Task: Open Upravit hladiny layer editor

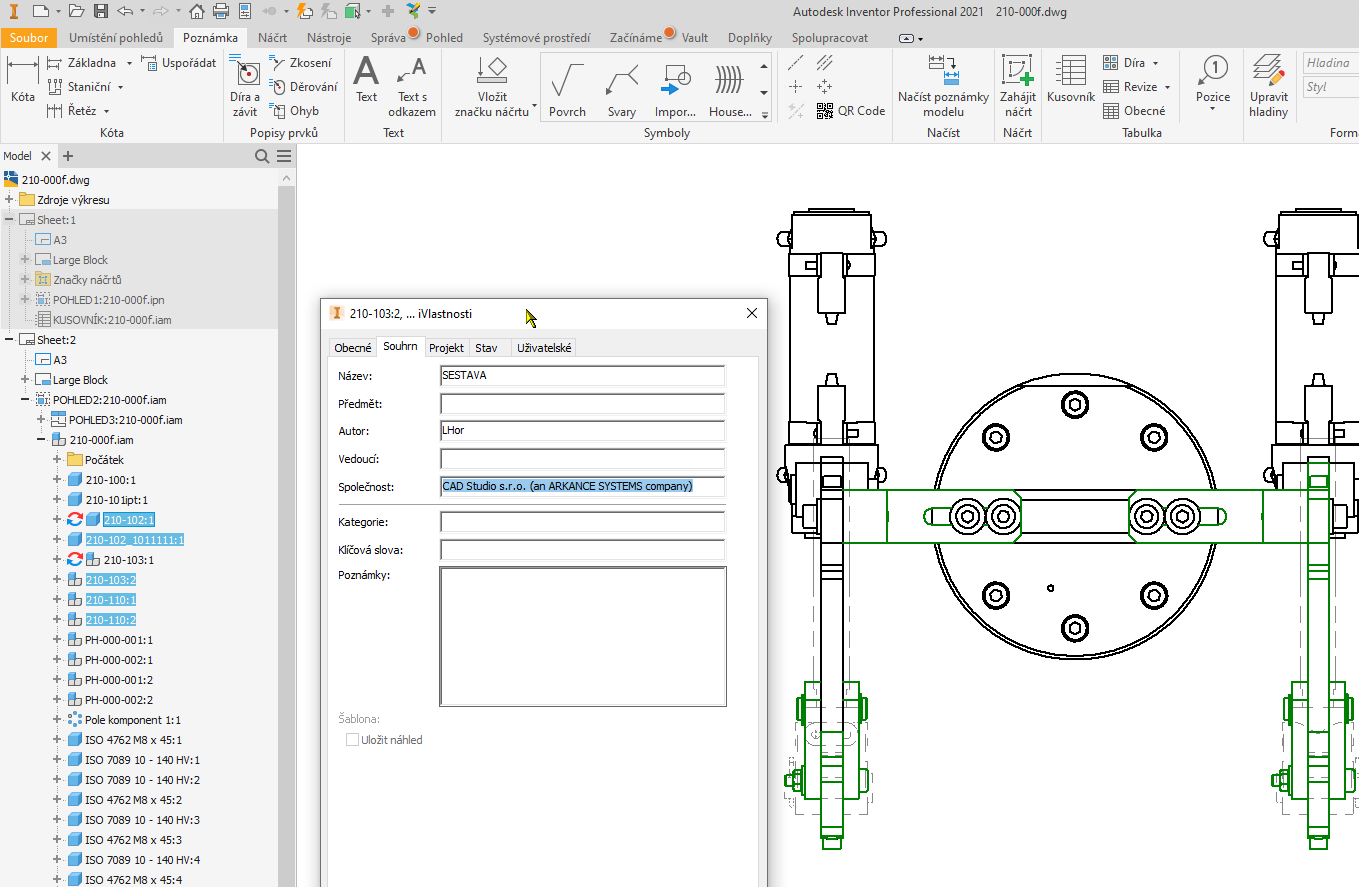Action: 1267,86
